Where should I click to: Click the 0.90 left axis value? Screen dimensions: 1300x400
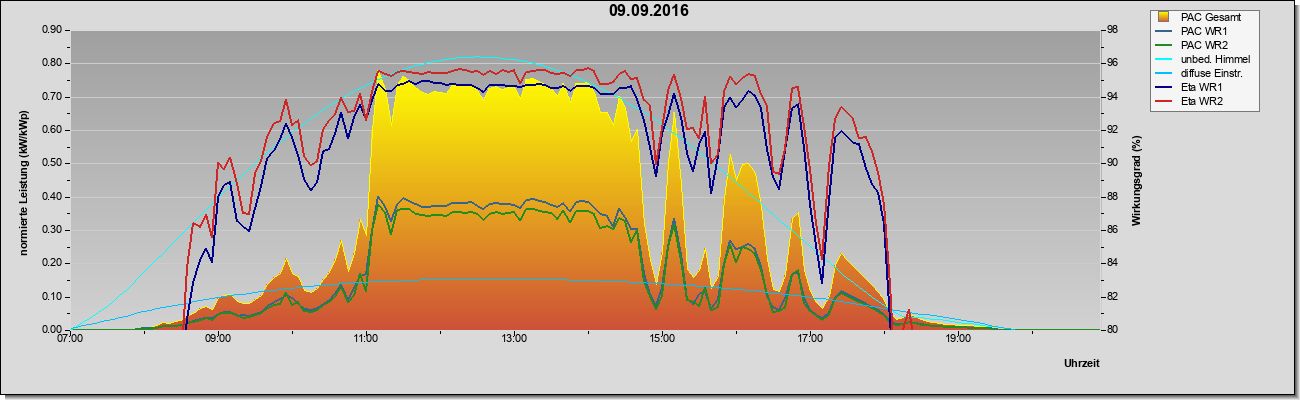coord(52,30)
